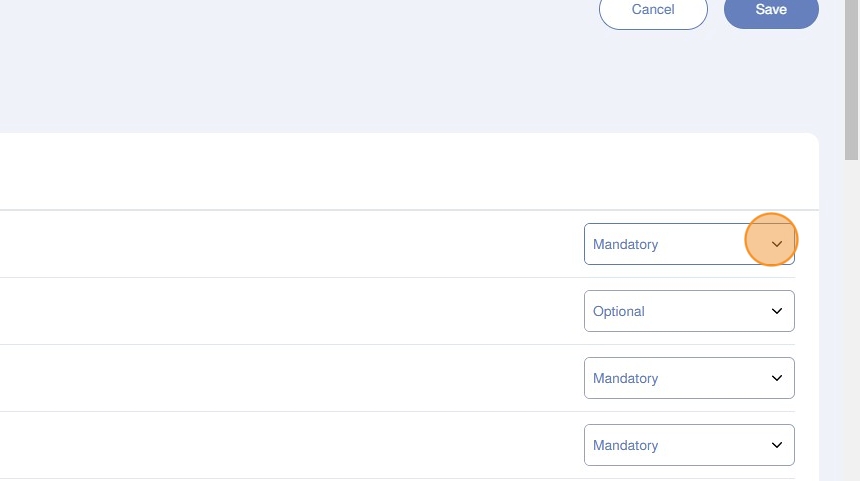860x481 pixels.
Task: Click the chevron arrow in the highlighted Mandatory dropdown
Action: (777, 244)
